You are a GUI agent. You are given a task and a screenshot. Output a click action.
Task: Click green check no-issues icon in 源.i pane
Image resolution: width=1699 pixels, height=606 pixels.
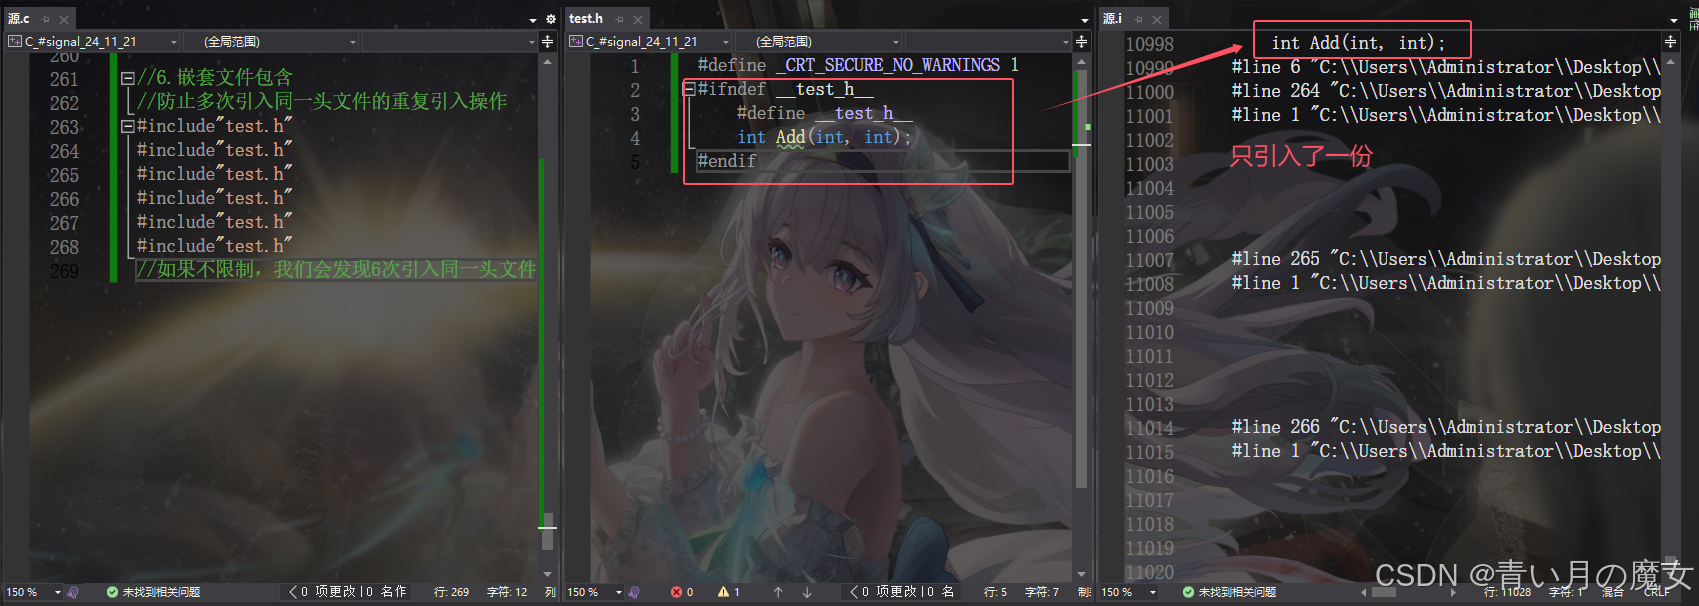[1188, 592]
